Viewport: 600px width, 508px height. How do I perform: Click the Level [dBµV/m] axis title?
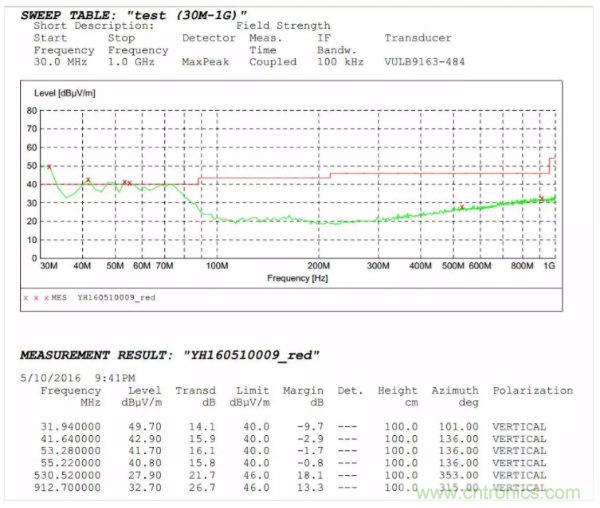coord(67,93)
